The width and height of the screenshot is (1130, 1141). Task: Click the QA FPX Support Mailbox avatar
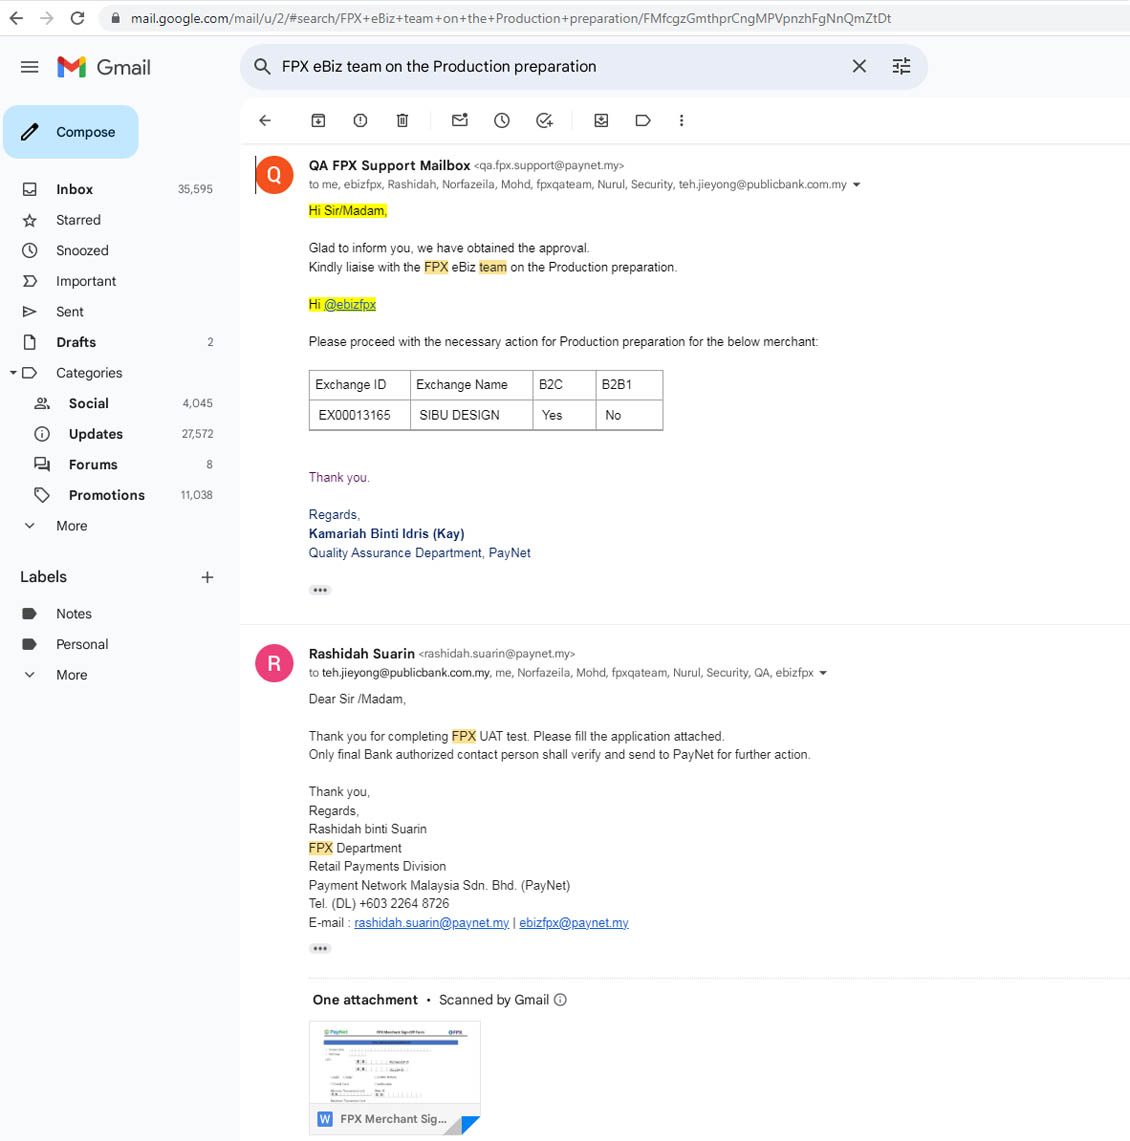(274, 175)
